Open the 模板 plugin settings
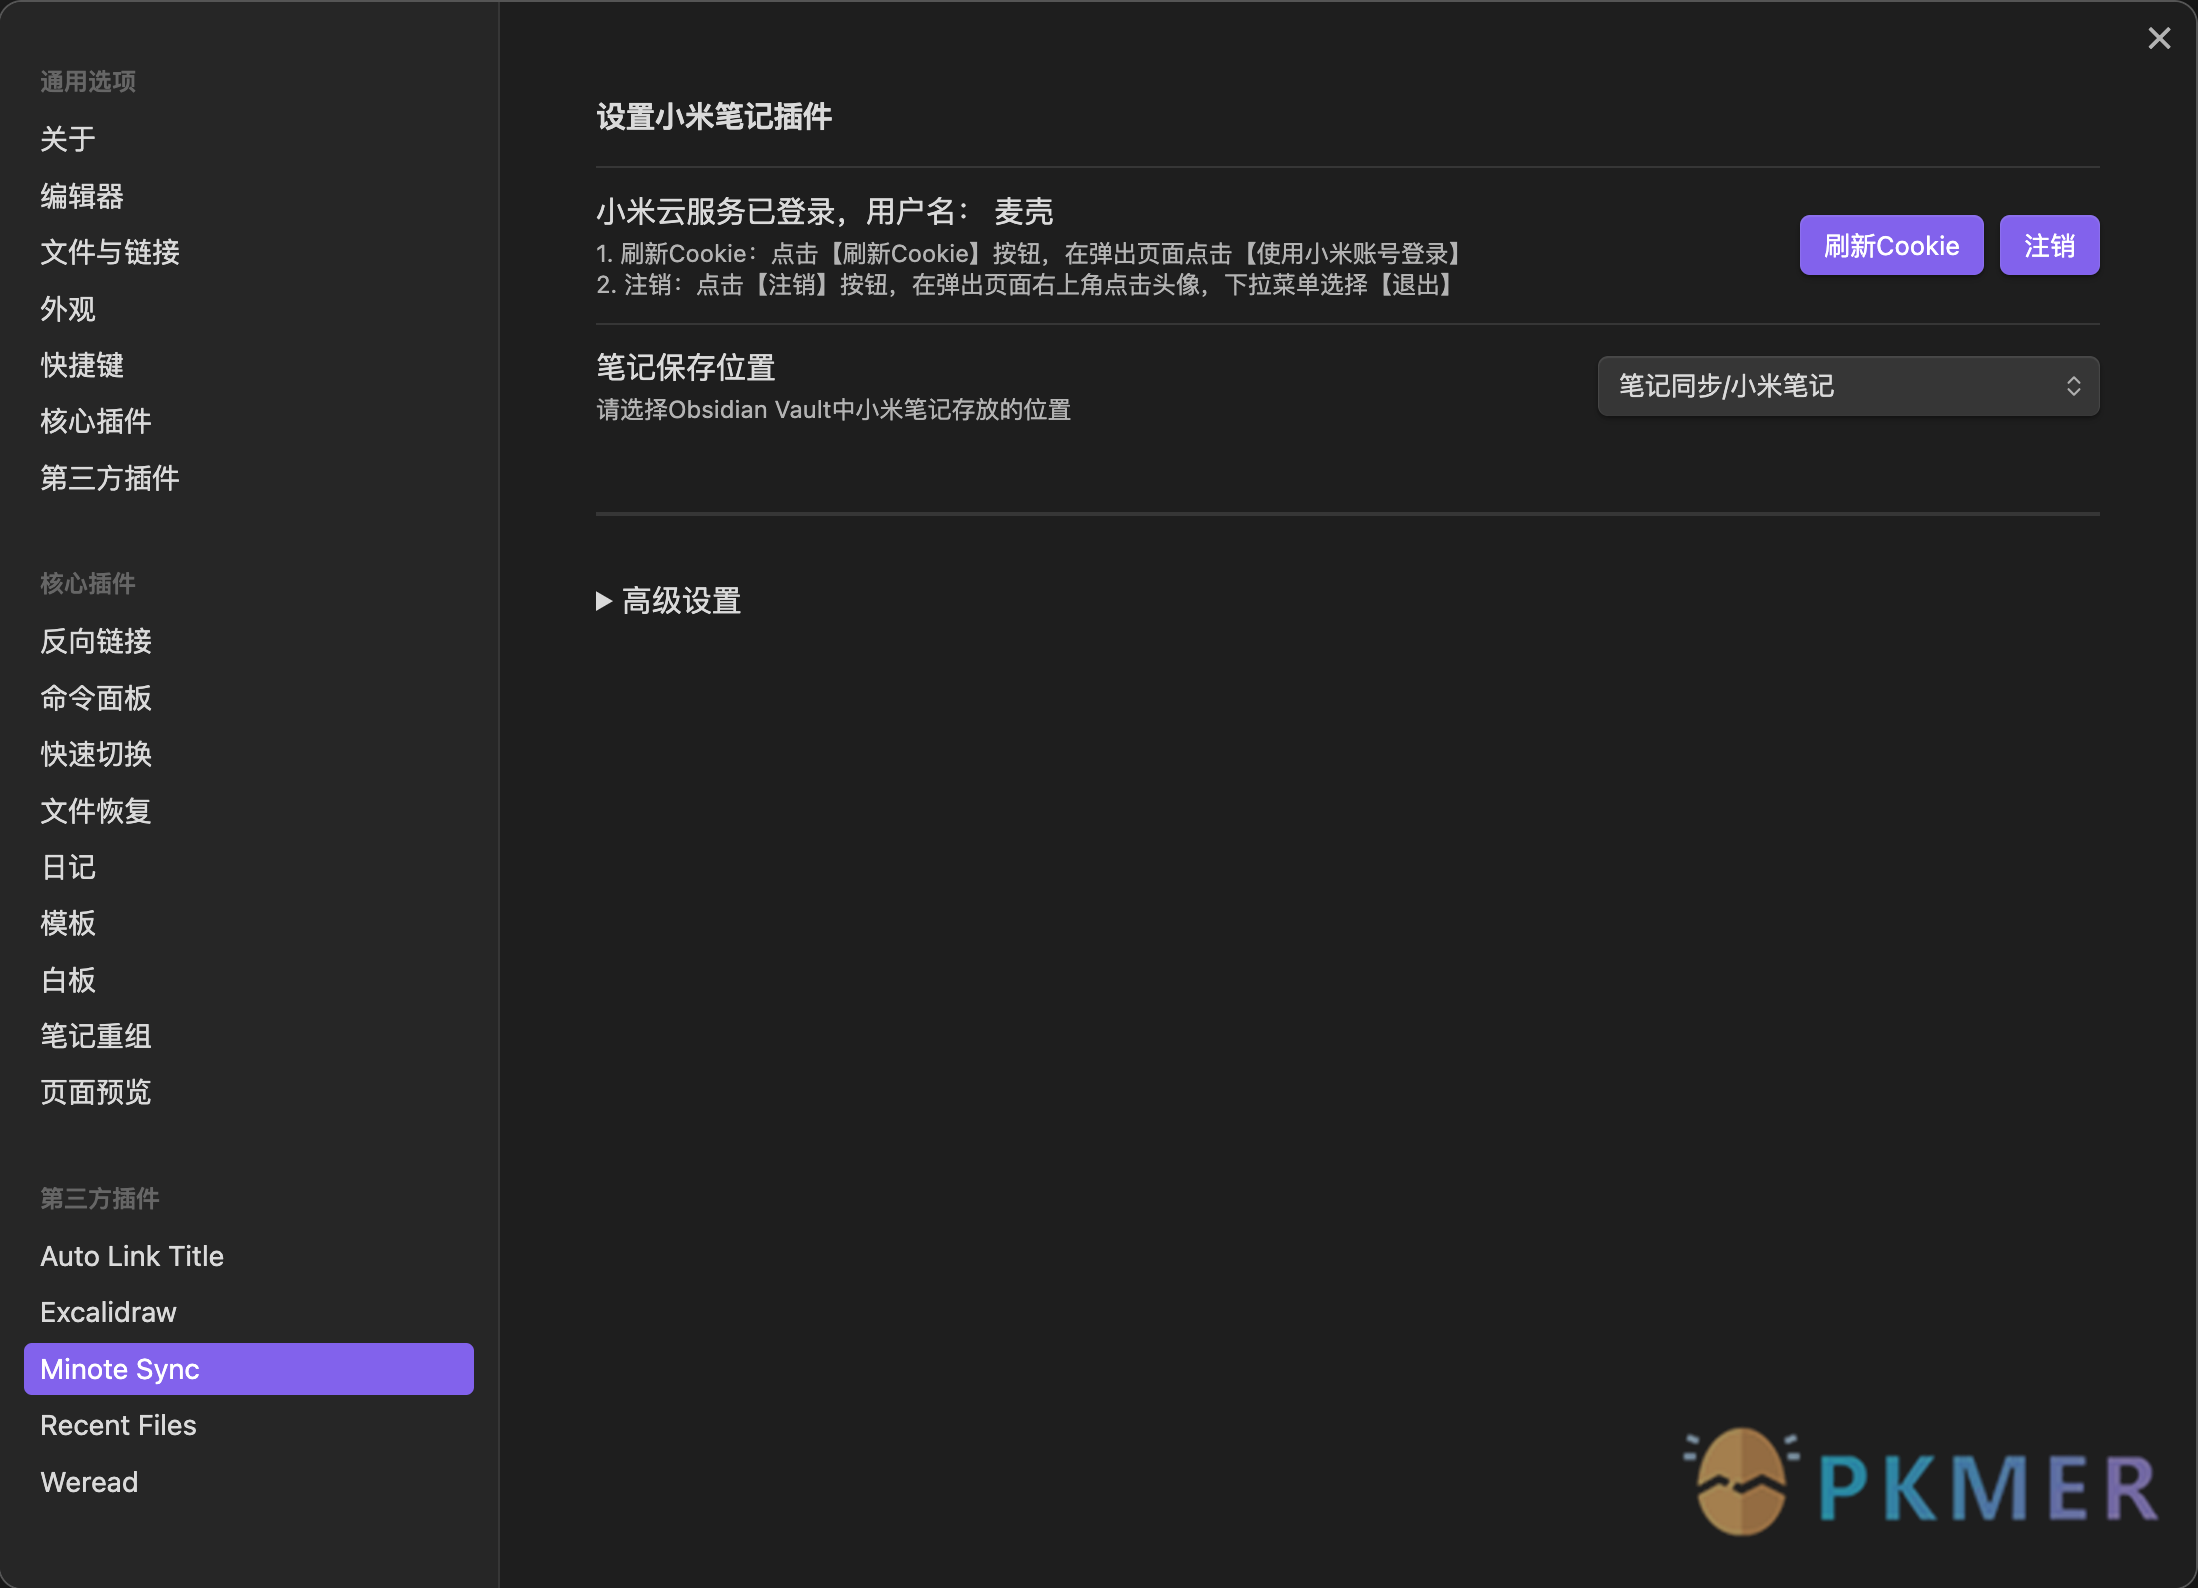Screen dimensions: 2198x1588 click(x=248, y=923)
